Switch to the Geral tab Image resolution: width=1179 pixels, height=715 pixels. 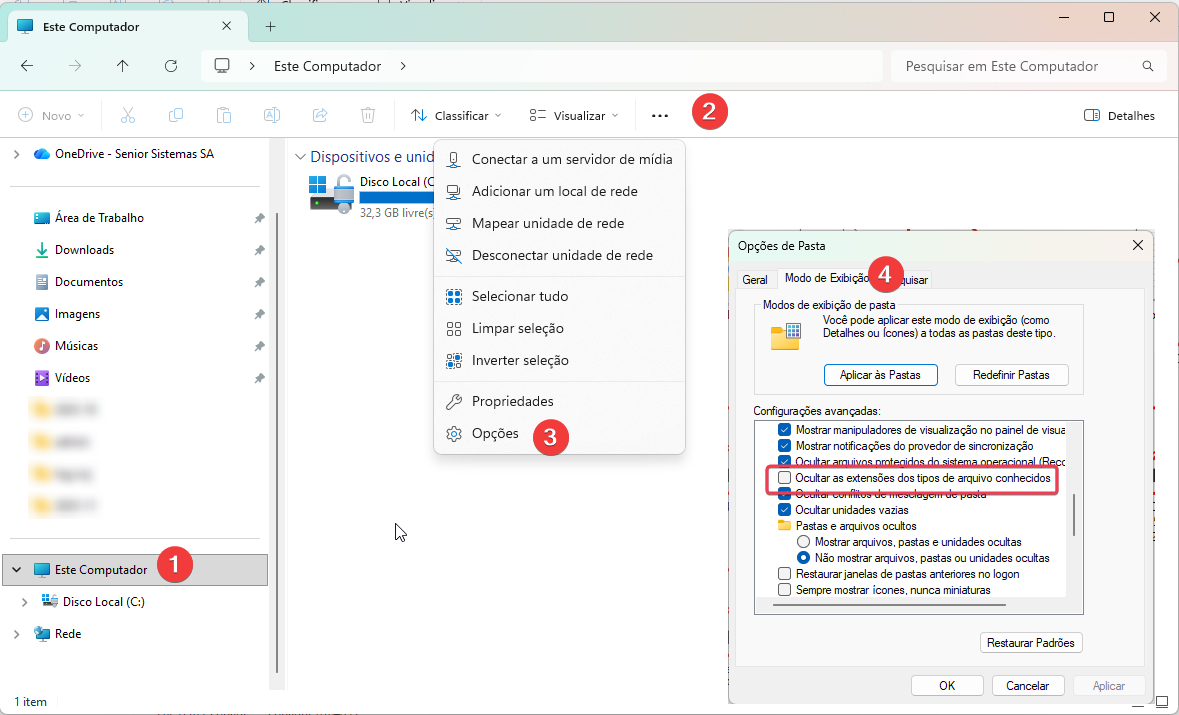(x=755, y=279)
